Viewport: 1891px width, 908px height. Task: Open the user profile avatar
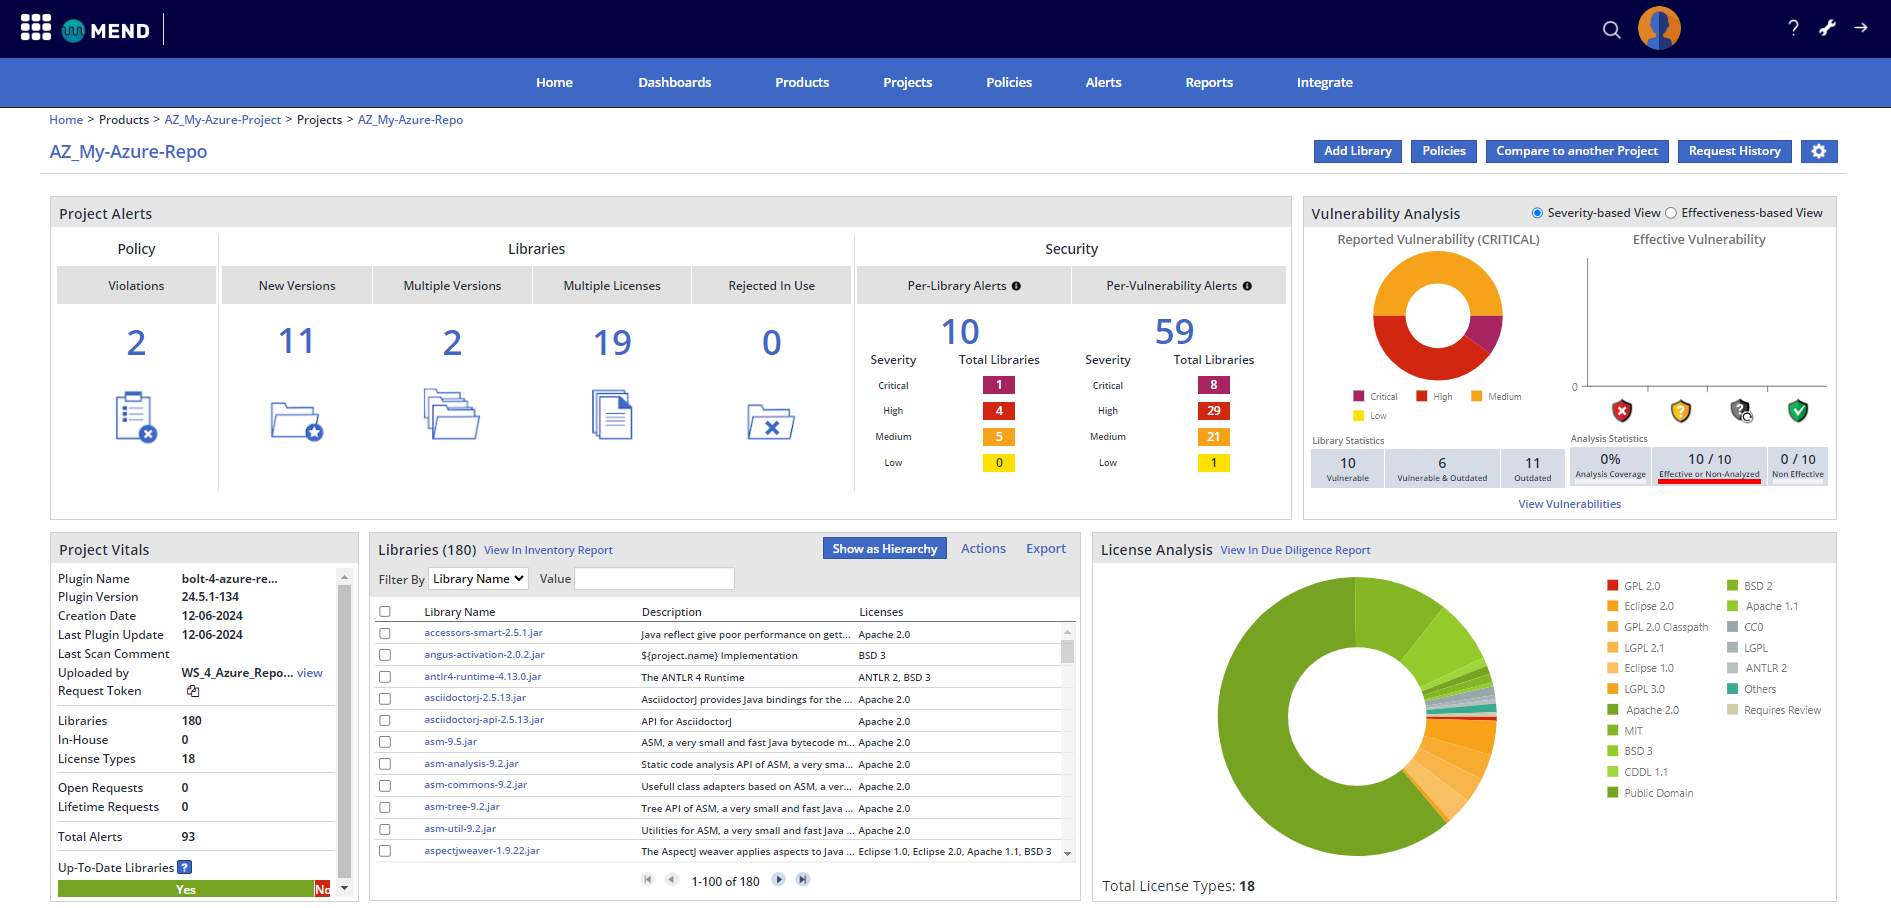[1659, 28]
